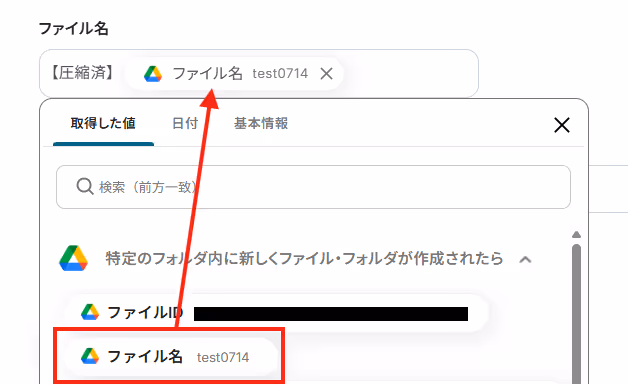Open the 日付 tab
628x385 pixels.
coord(185,123)
